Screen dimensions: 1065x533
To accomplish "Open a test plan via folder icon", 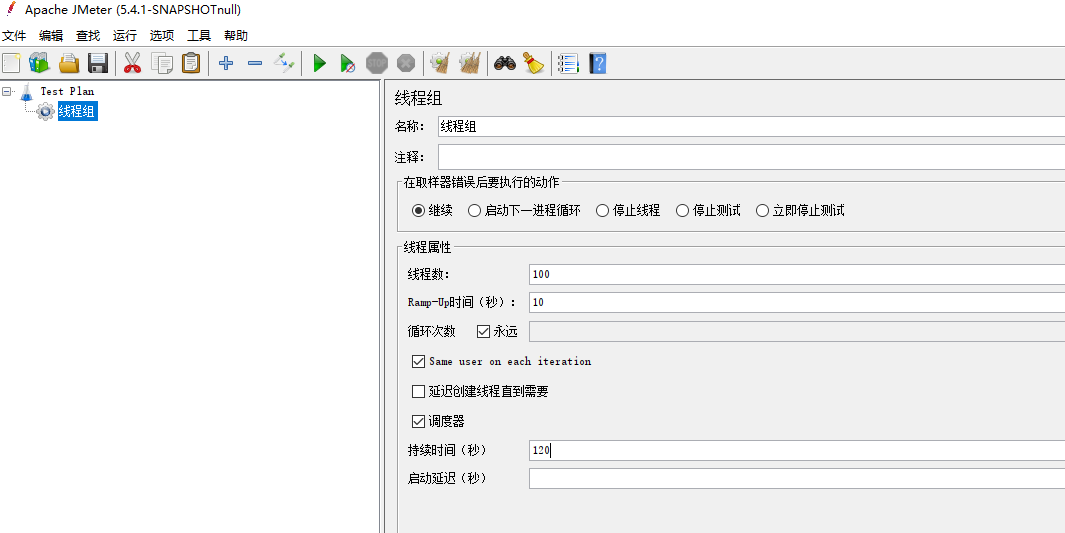I will coord(69,64).
